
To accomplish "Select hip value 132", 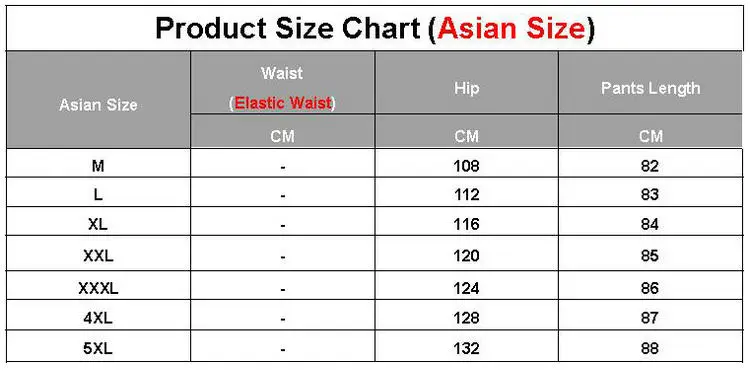I will coord(466,349).
